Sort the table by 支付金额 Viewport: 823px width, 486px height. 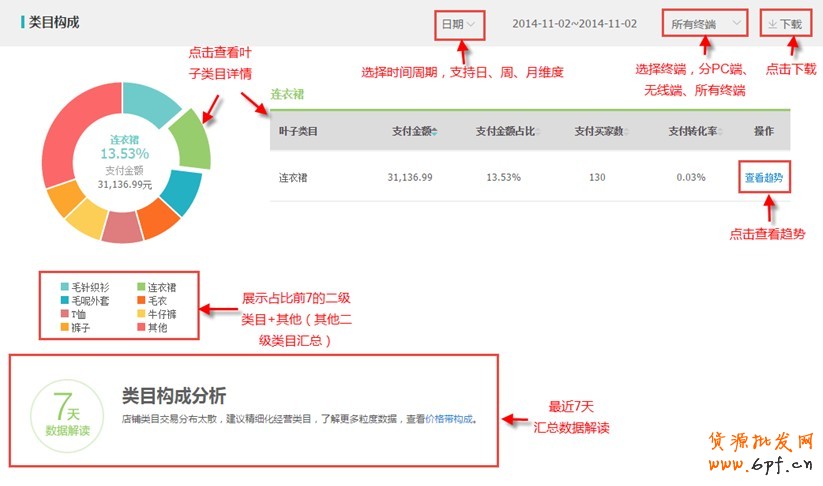[414, 131]
